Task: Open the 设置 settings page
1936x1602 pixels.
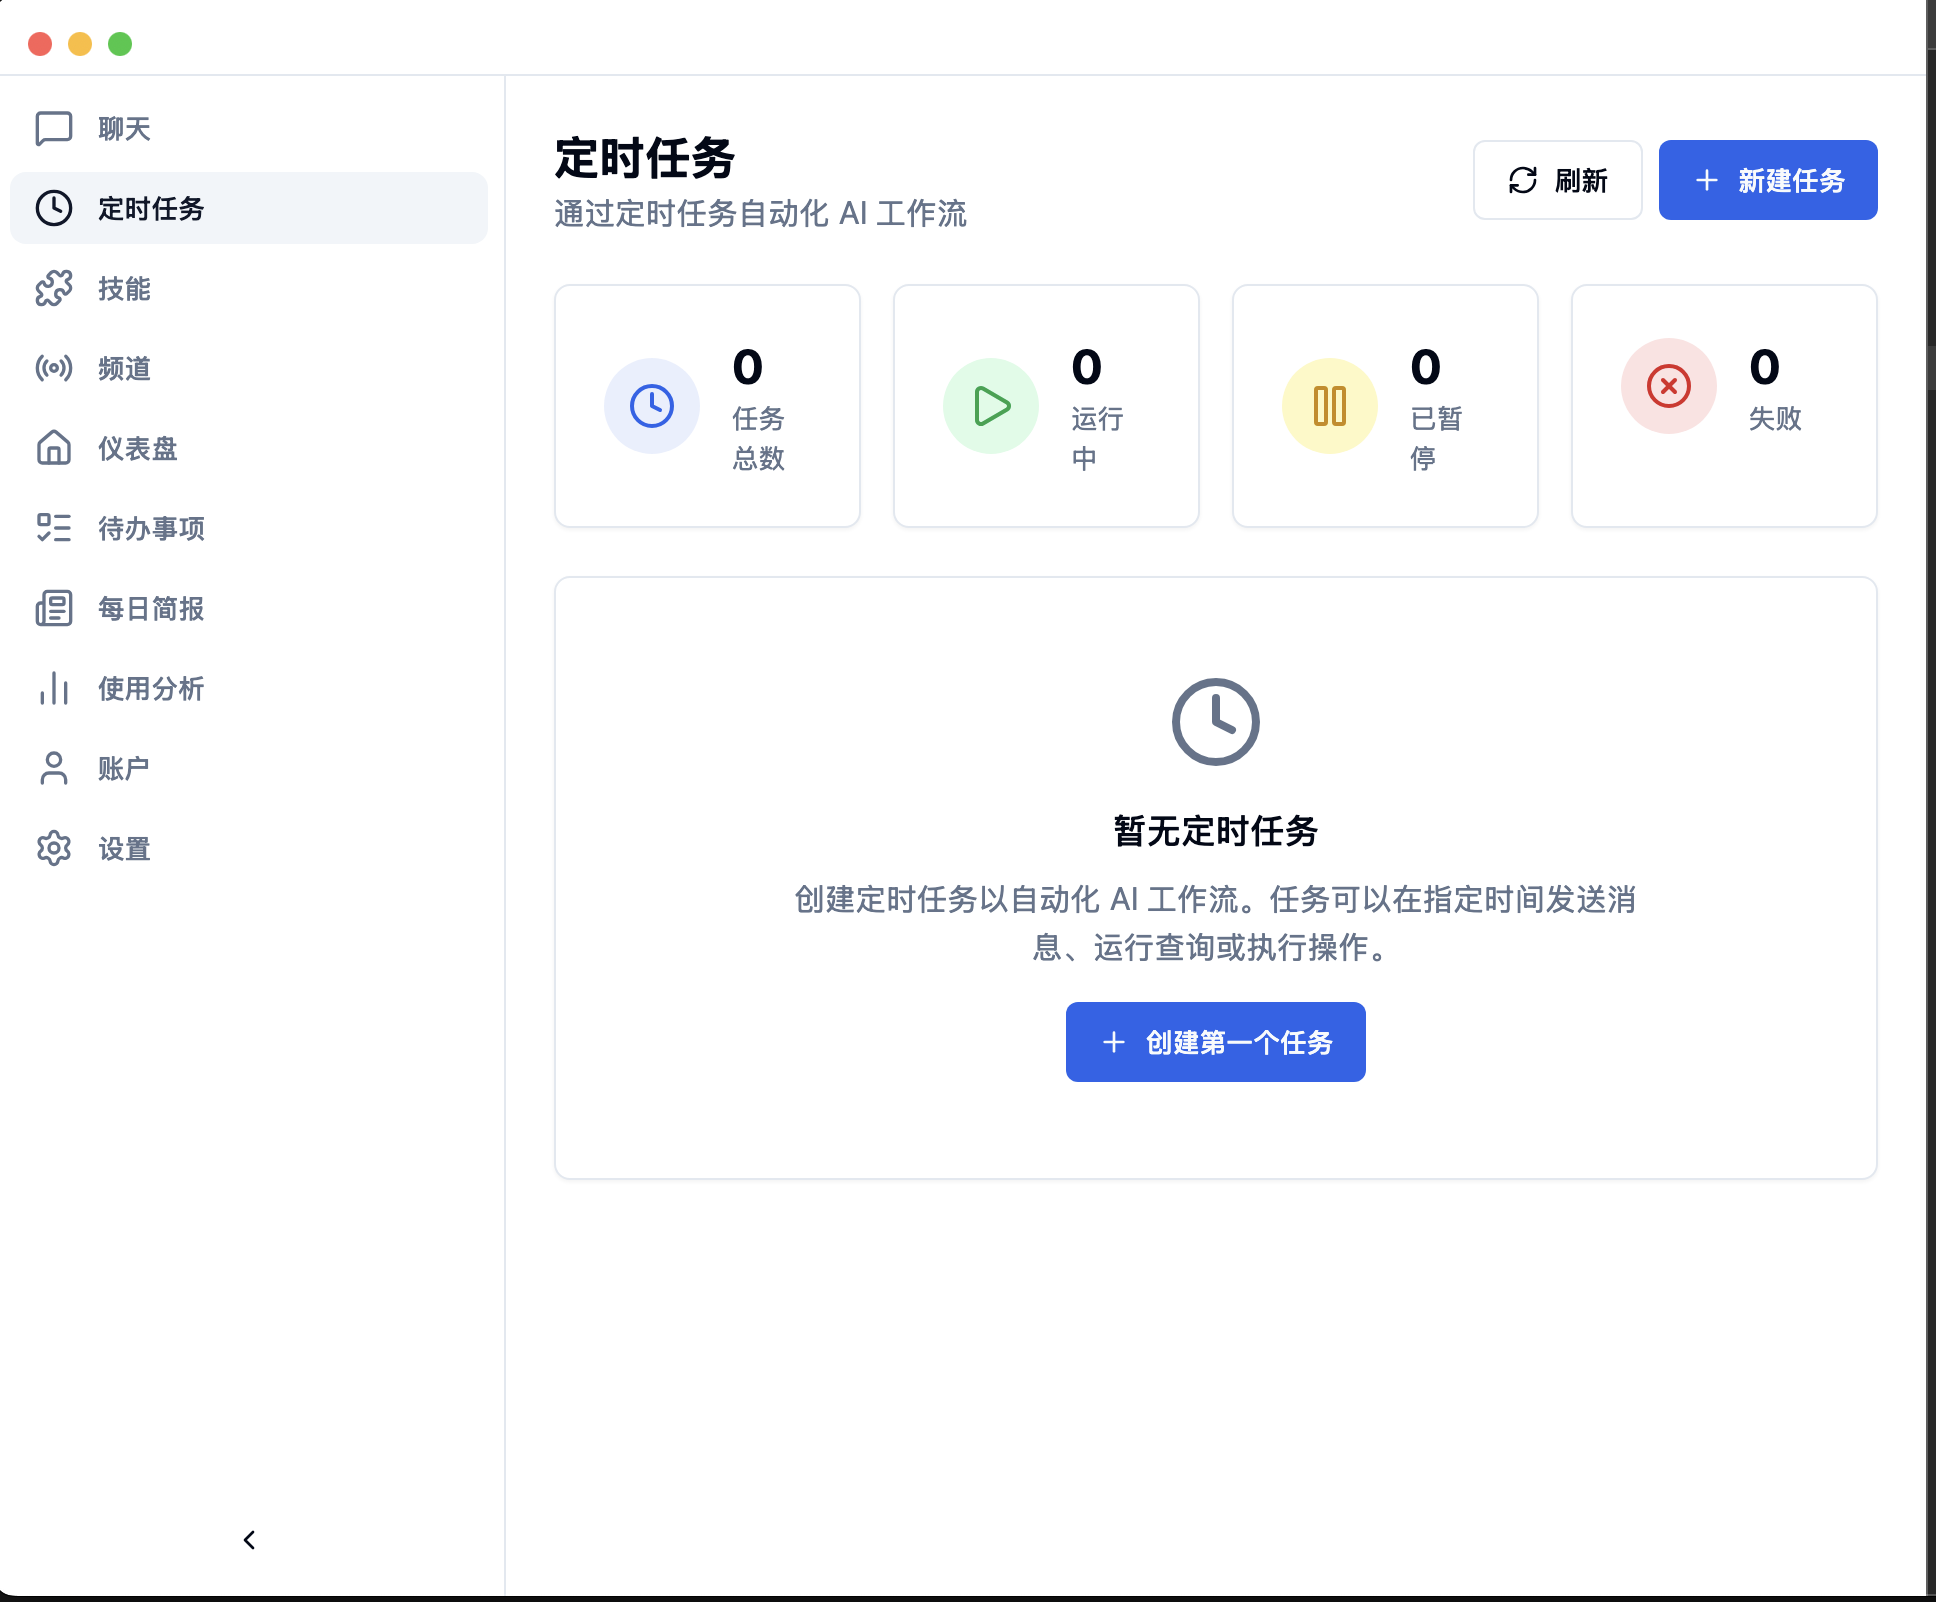Action: point(122,848)
